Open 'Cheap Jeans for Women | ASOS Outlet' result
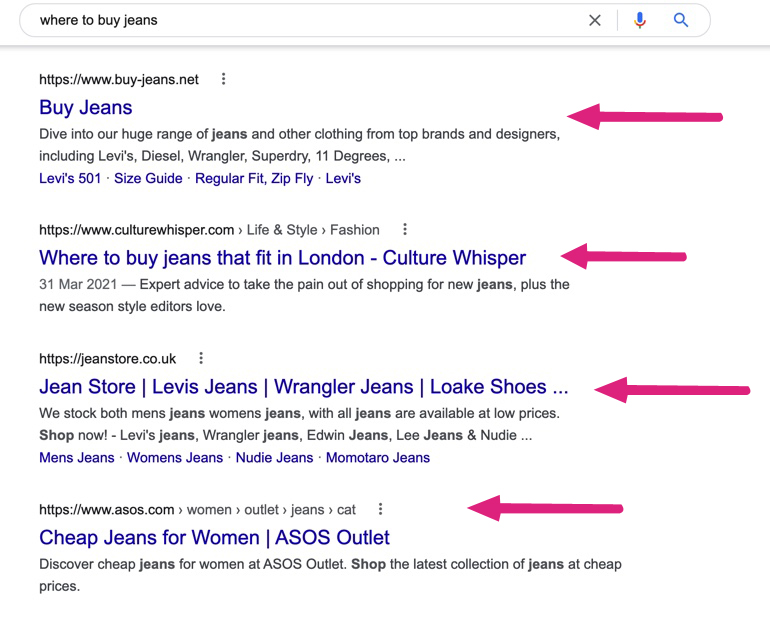This screenshot has width=770, height=630. 214,538
